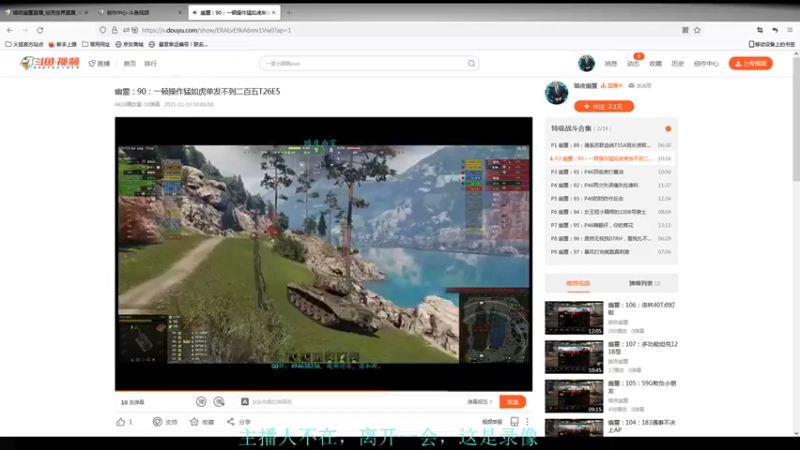Open recommended video 幽雷:105 thumbnail

[574, 396]
